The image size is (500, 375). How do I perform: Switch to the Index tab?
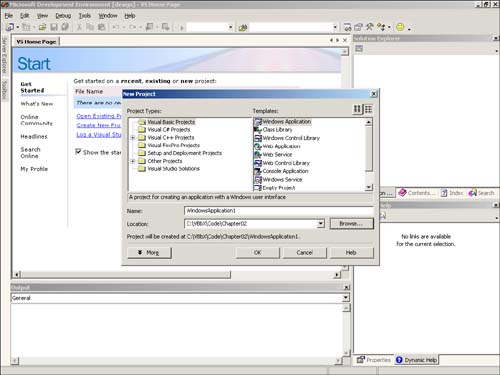pyautogui.click(x=452, y=193)
